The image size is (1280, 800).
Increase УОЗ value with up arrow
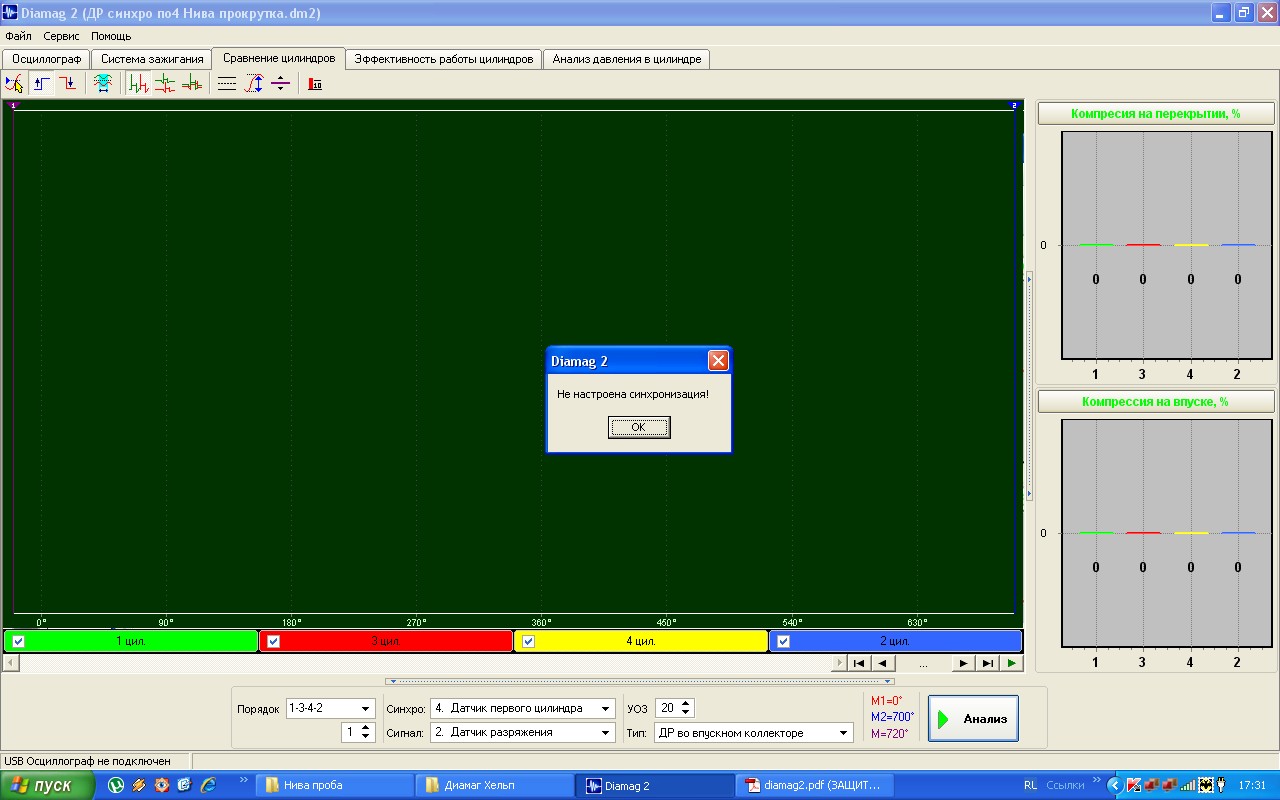(685, 704)
